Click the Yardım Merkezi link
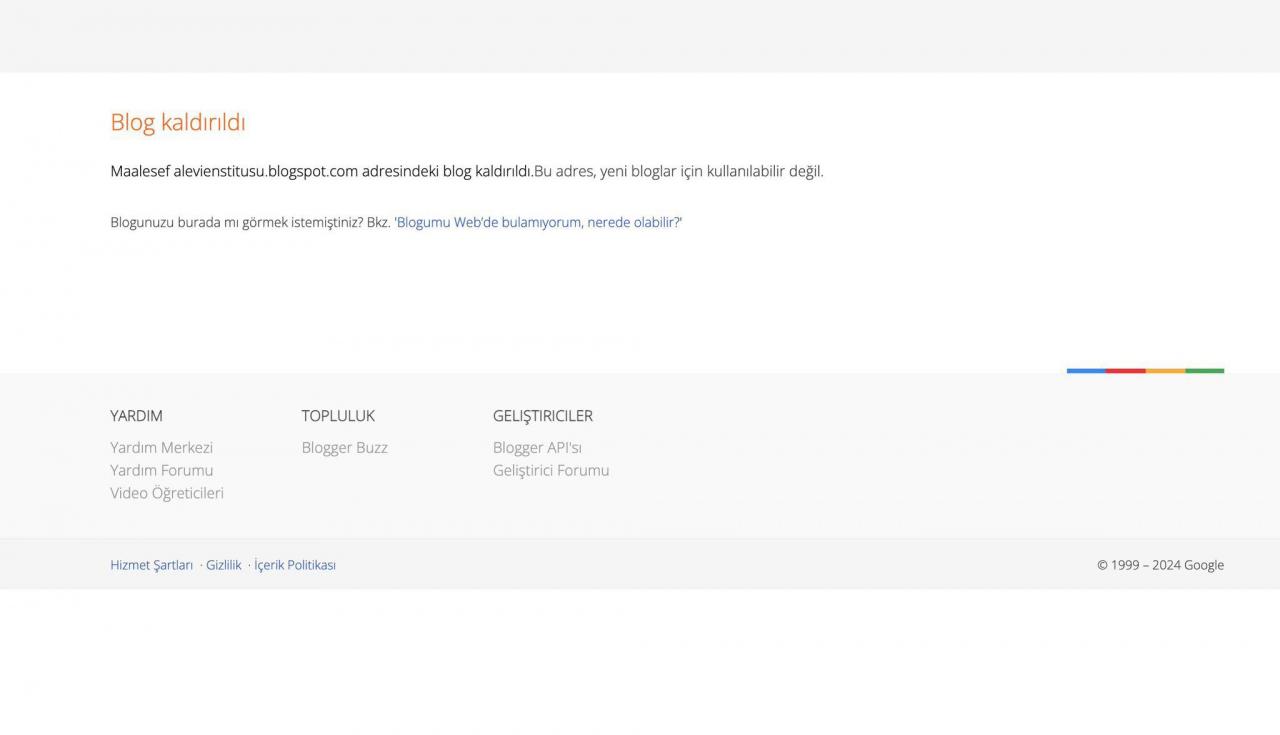Viewport: 1280px width, 735px height. tap(161, 447)
